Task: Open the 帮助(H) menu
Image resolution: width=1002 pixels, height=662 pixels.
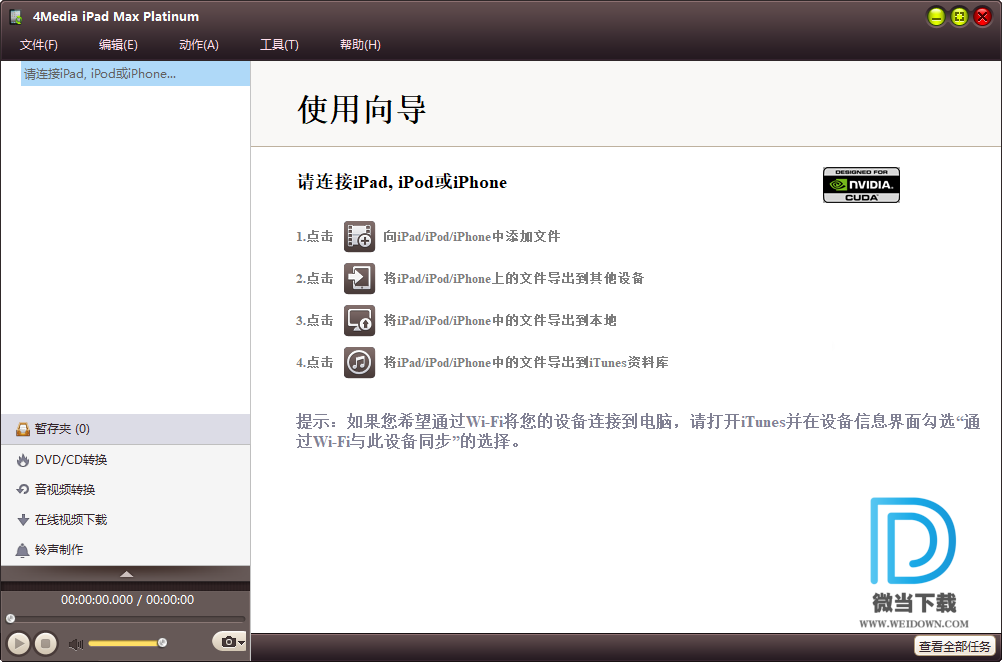Action: [x=360, y=45]
